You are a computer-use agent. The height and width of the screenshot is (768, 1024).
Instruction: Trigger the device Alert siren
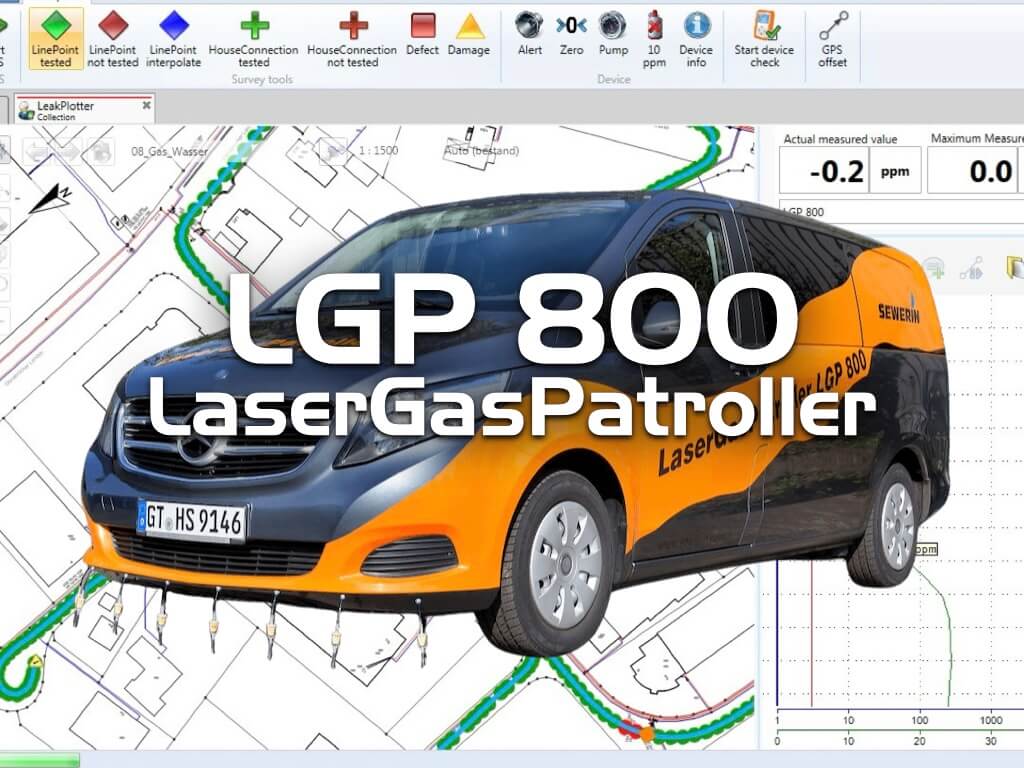tap(530, 35)
